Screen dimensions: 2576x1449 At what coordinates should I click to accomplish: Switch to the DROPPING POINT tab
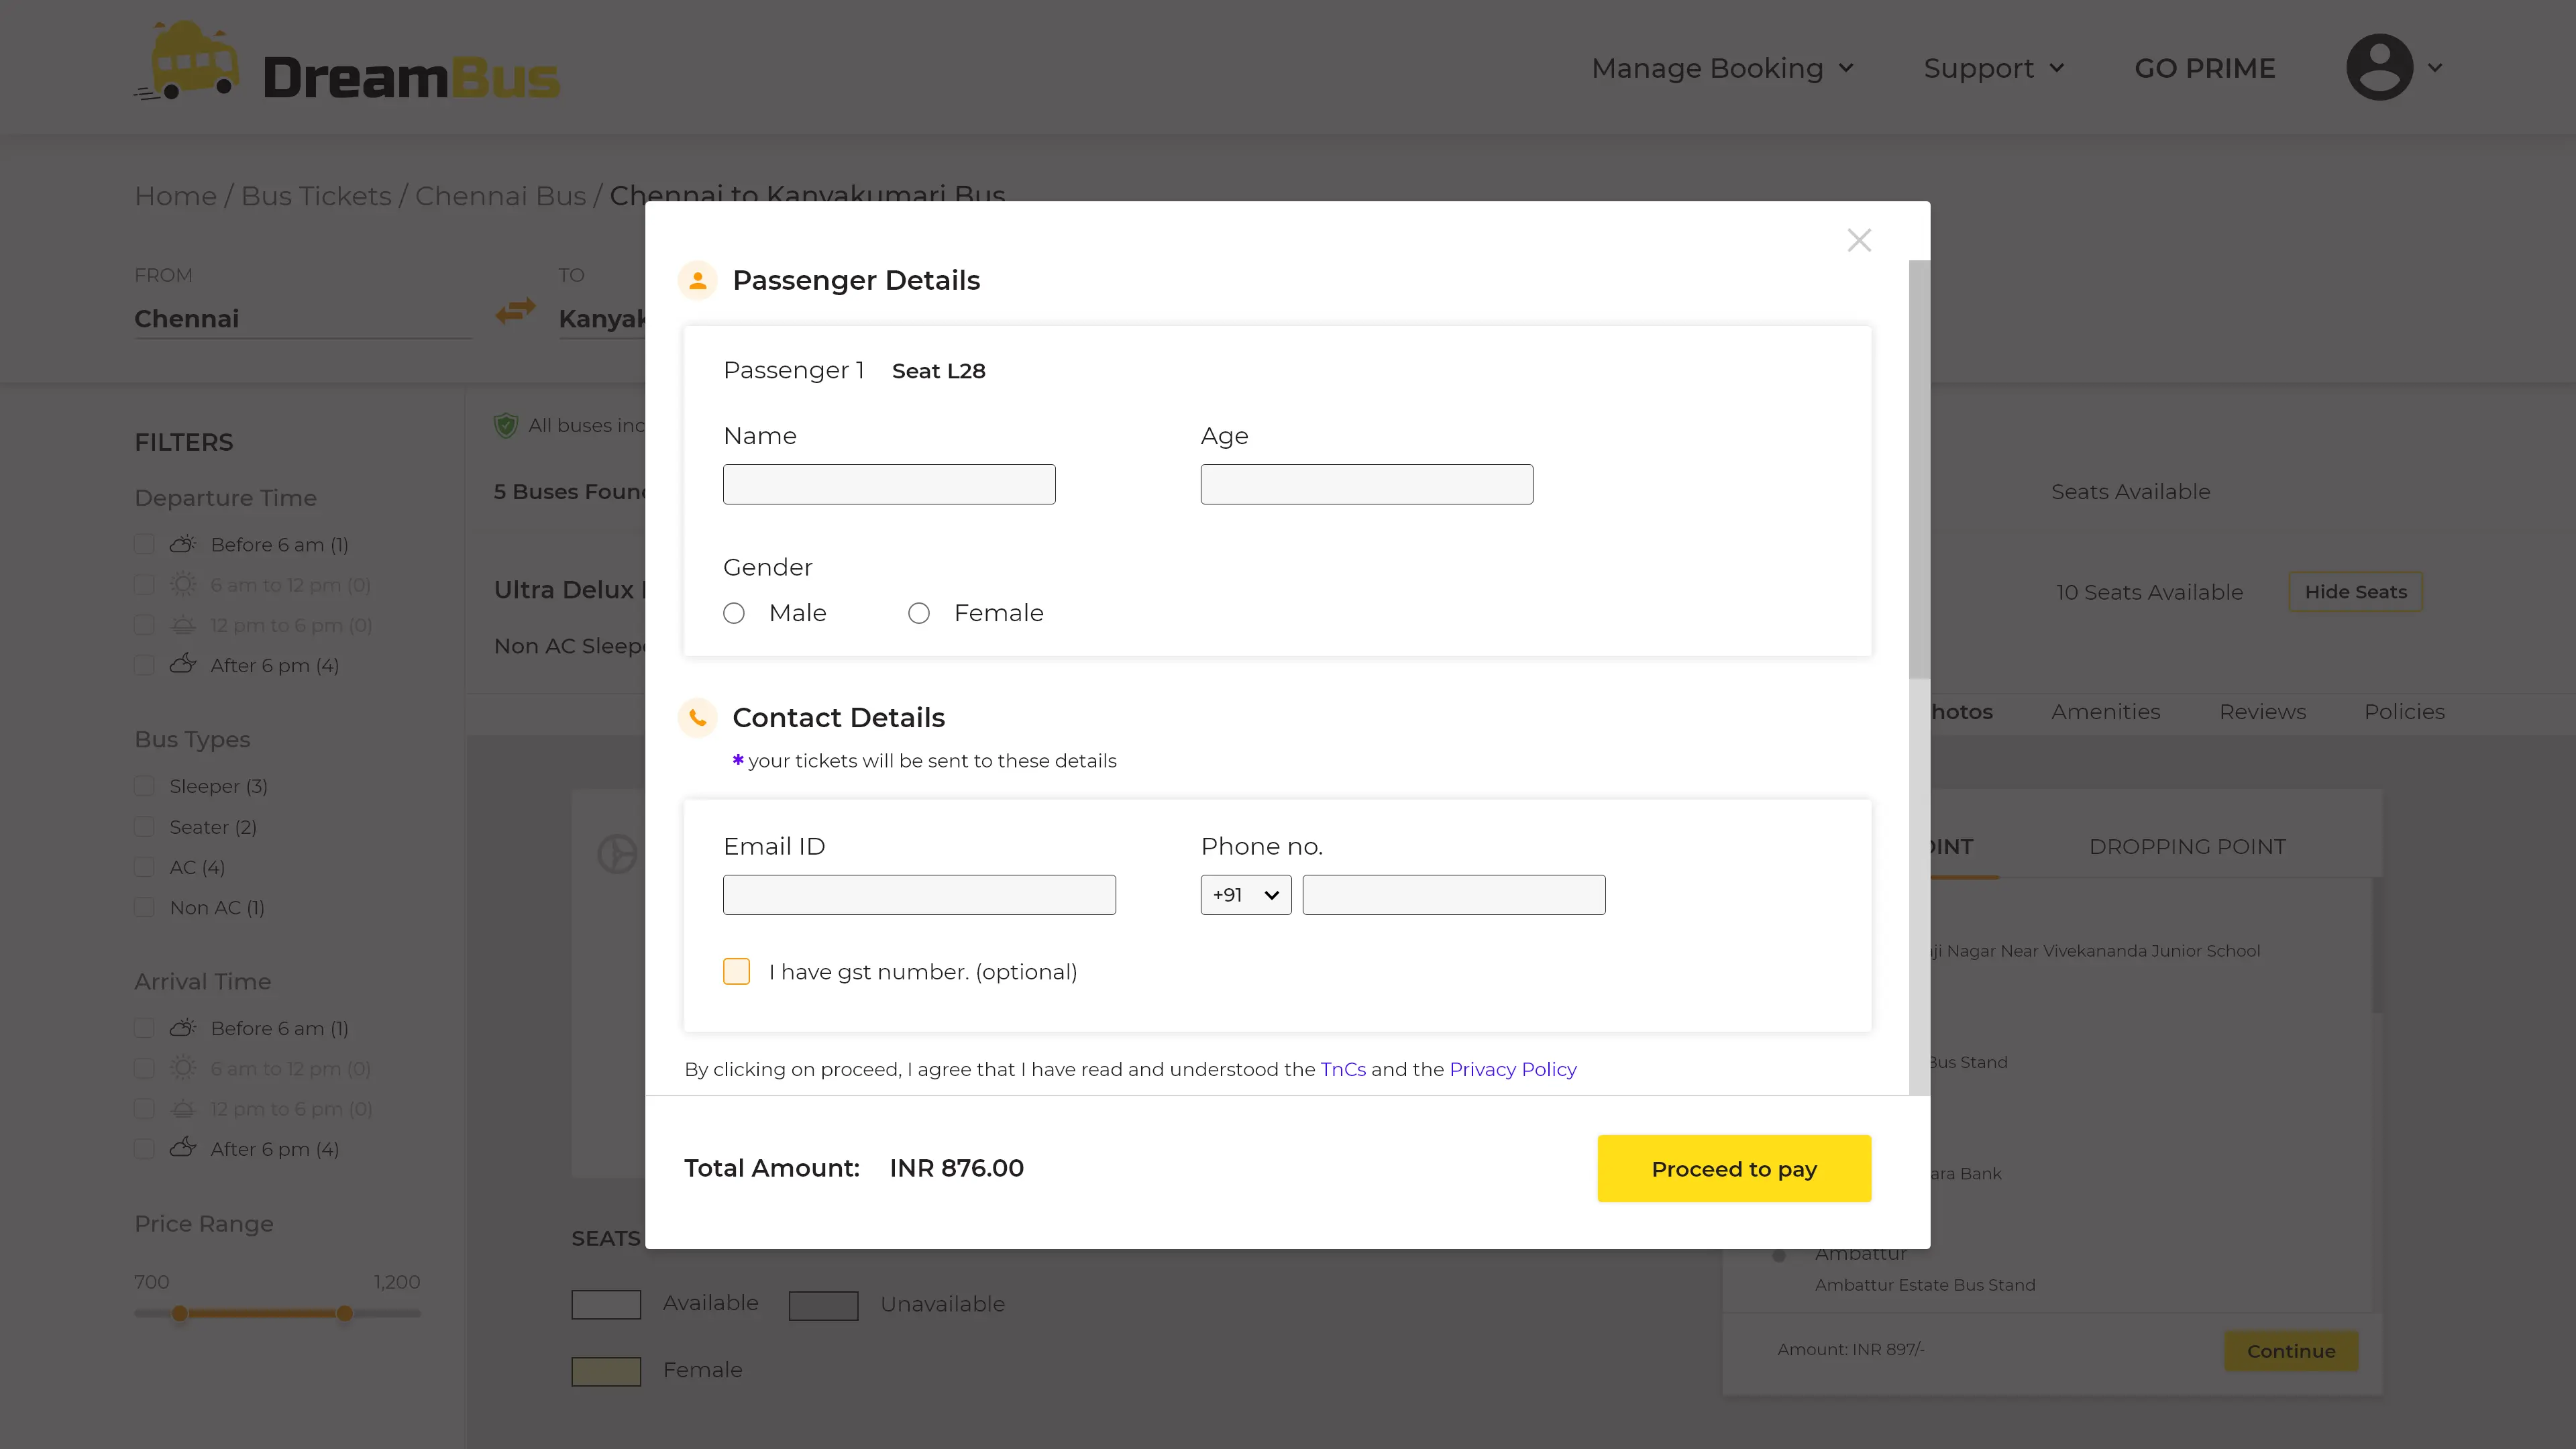click(x=2187, y=847)
